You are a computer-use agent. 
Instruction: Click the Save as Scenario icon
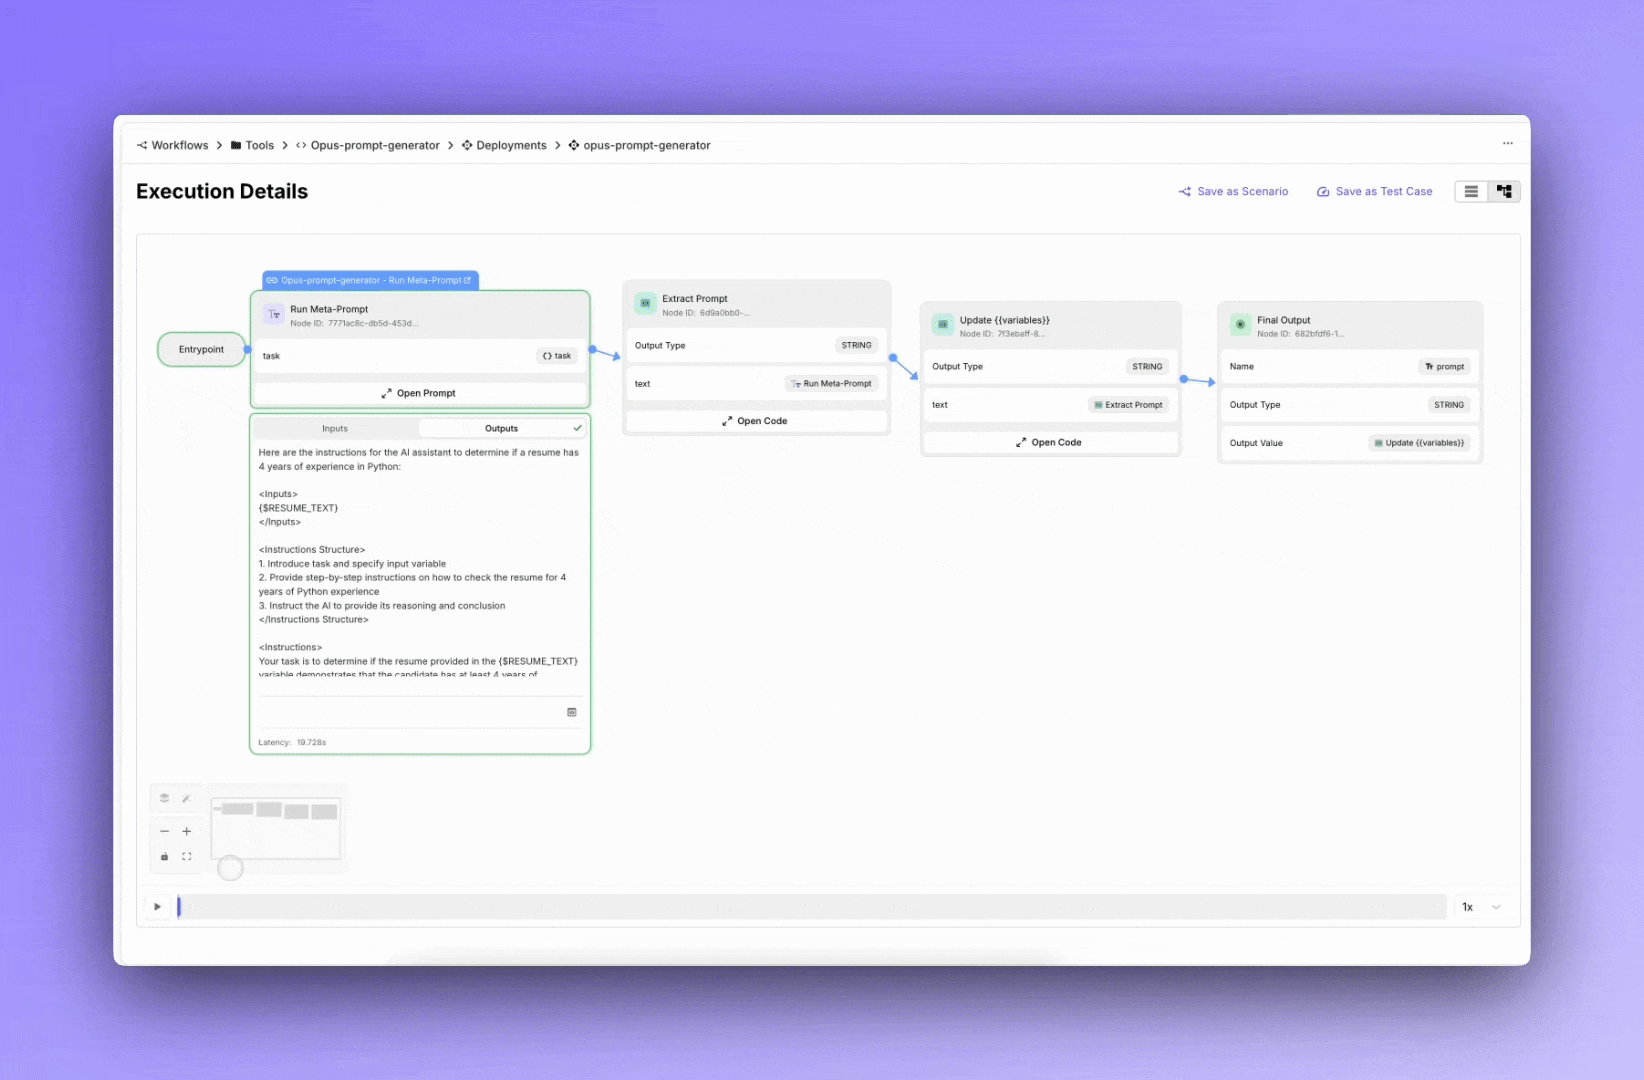pyautogui.click(x=1185, y=192)
